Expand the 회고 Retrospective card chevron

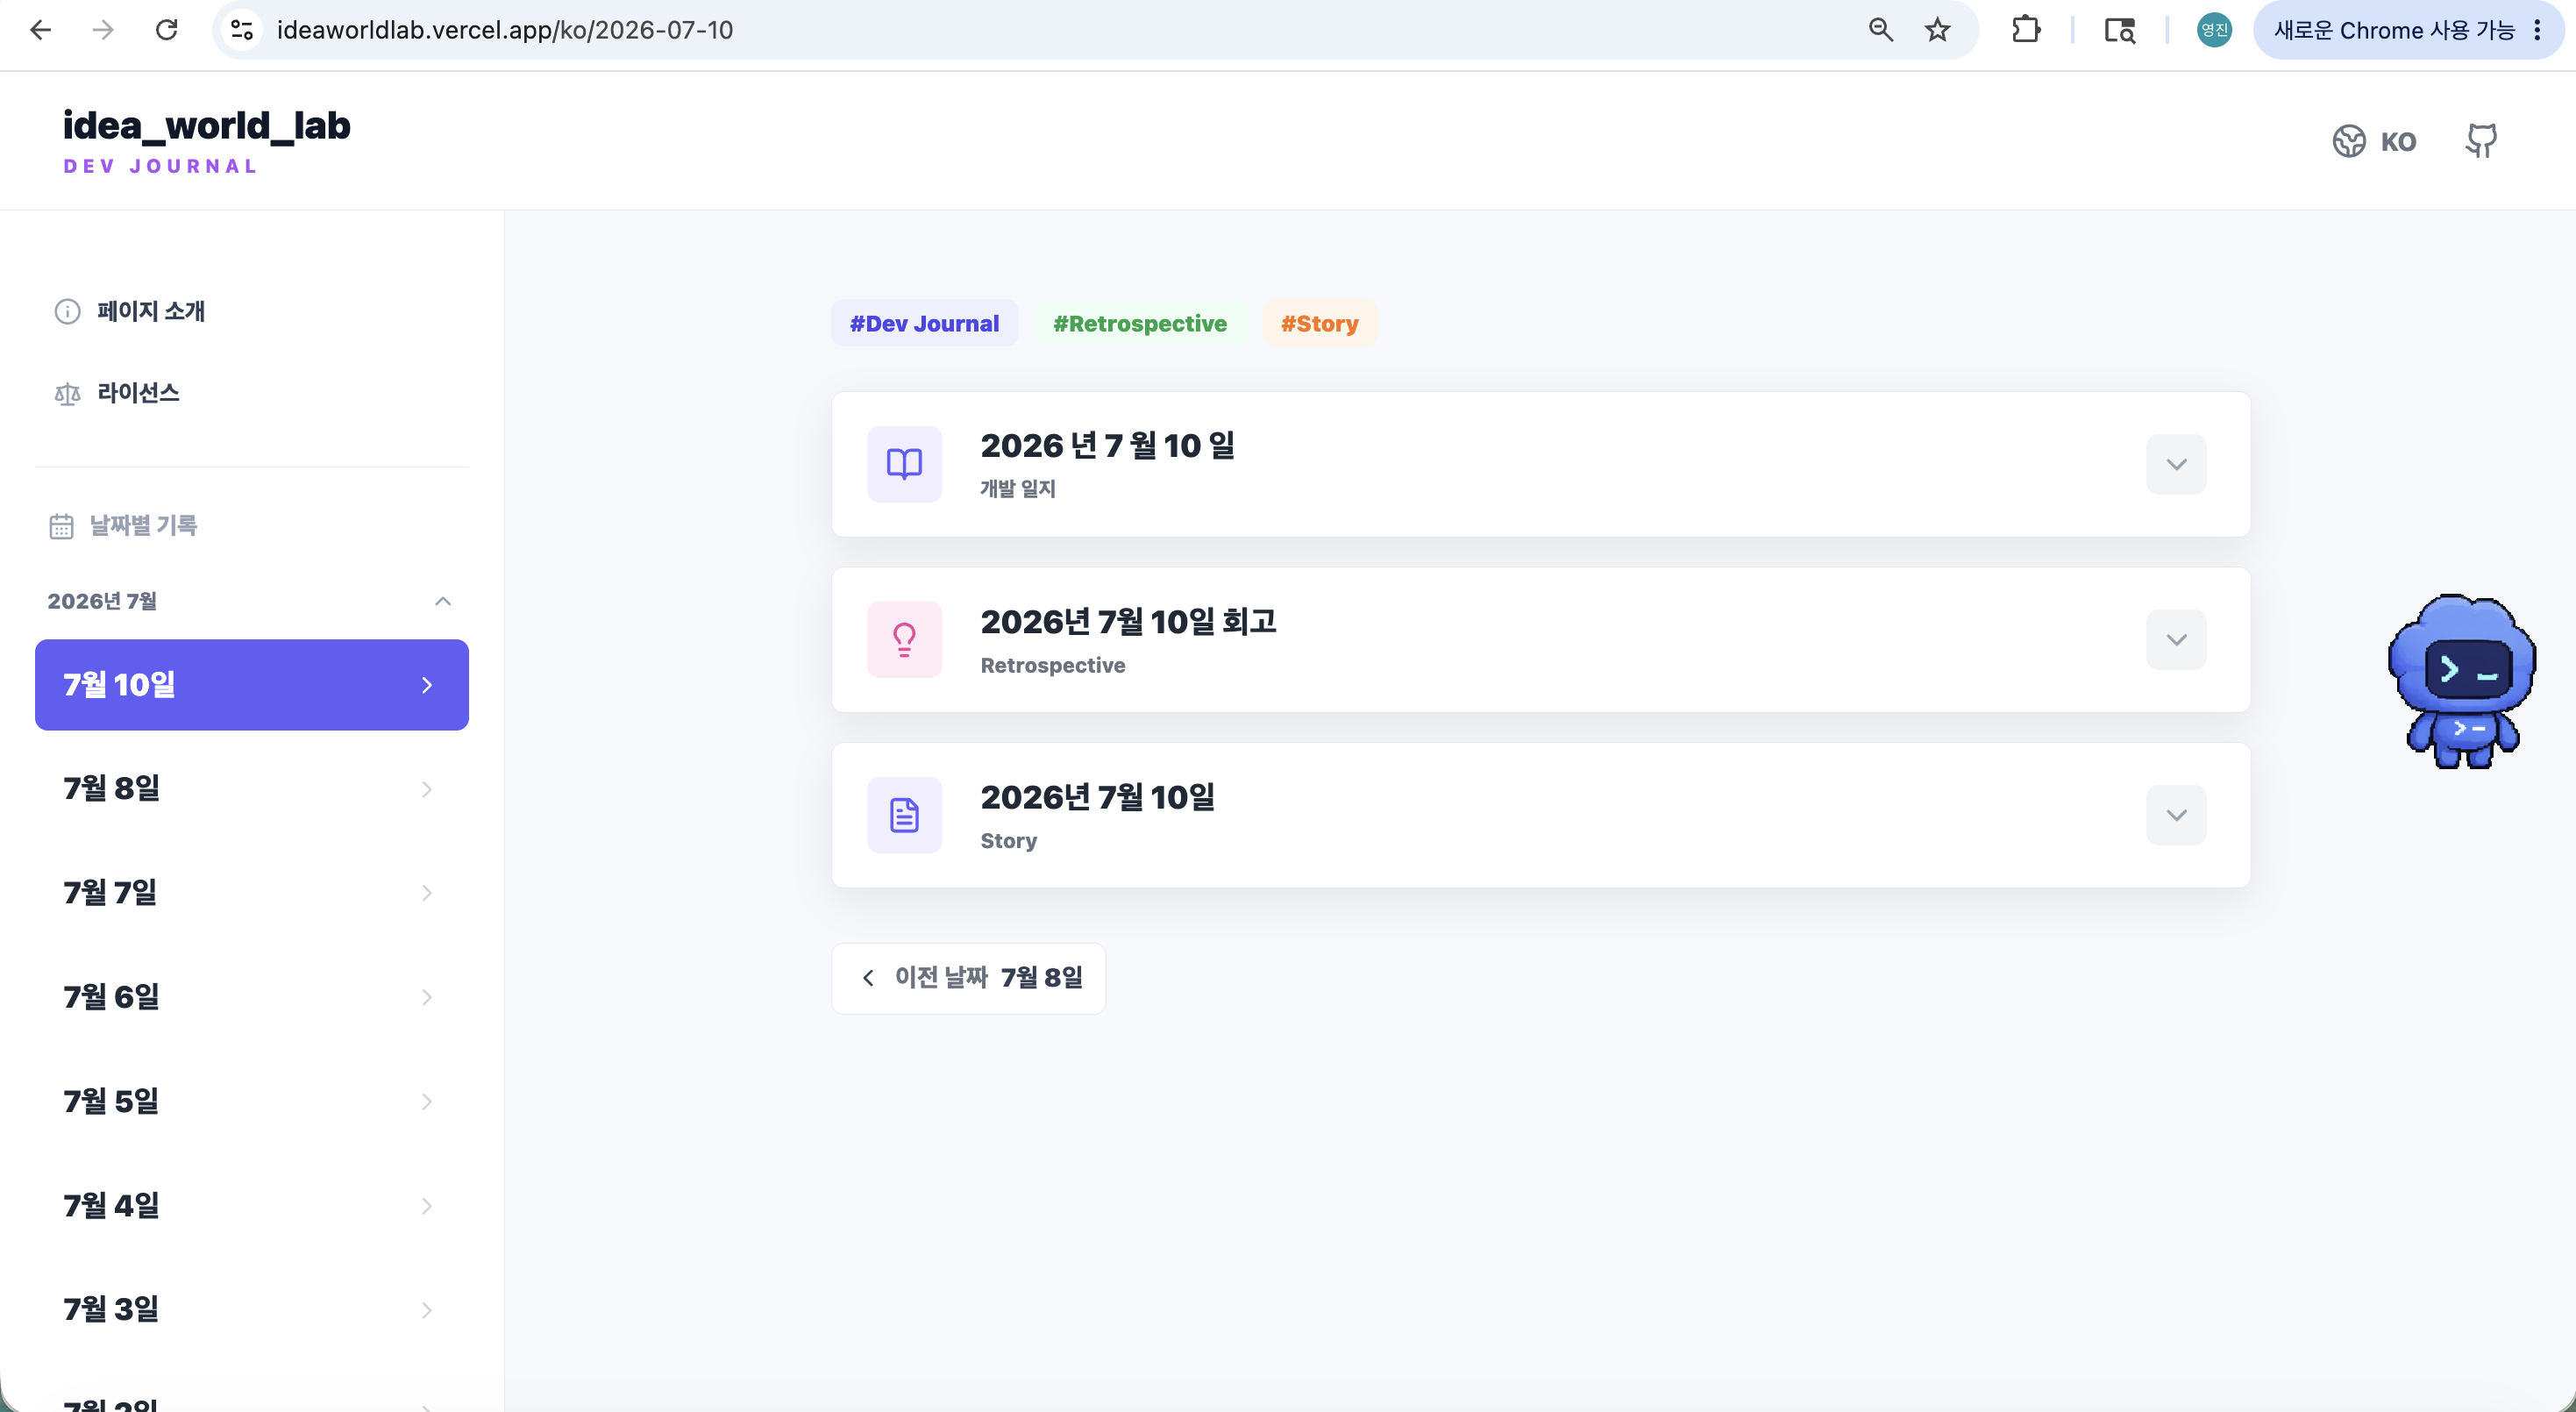2176,640
